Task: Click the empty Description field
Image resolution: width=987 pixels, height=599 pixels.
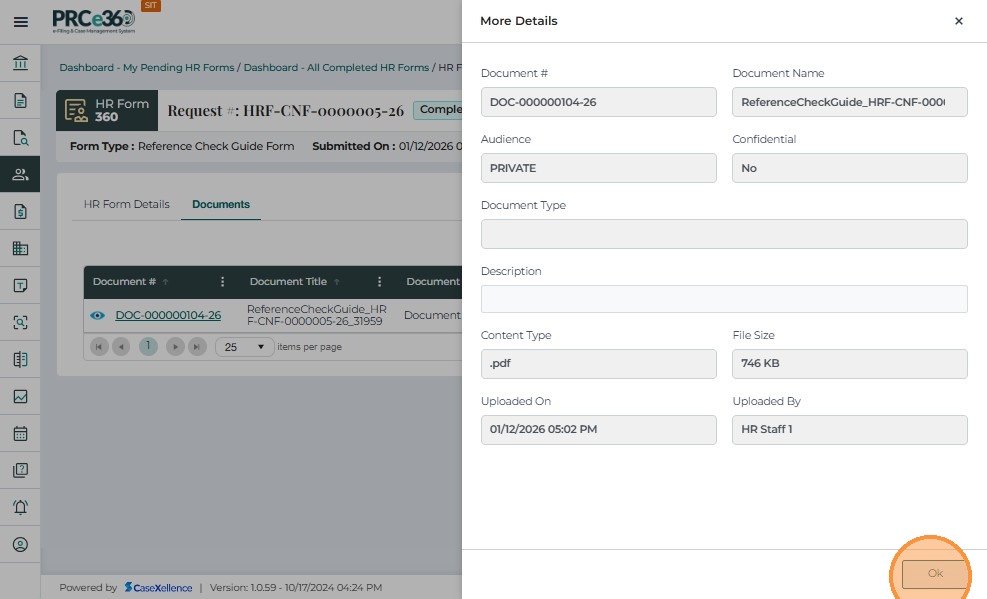Action: [724, 299]
